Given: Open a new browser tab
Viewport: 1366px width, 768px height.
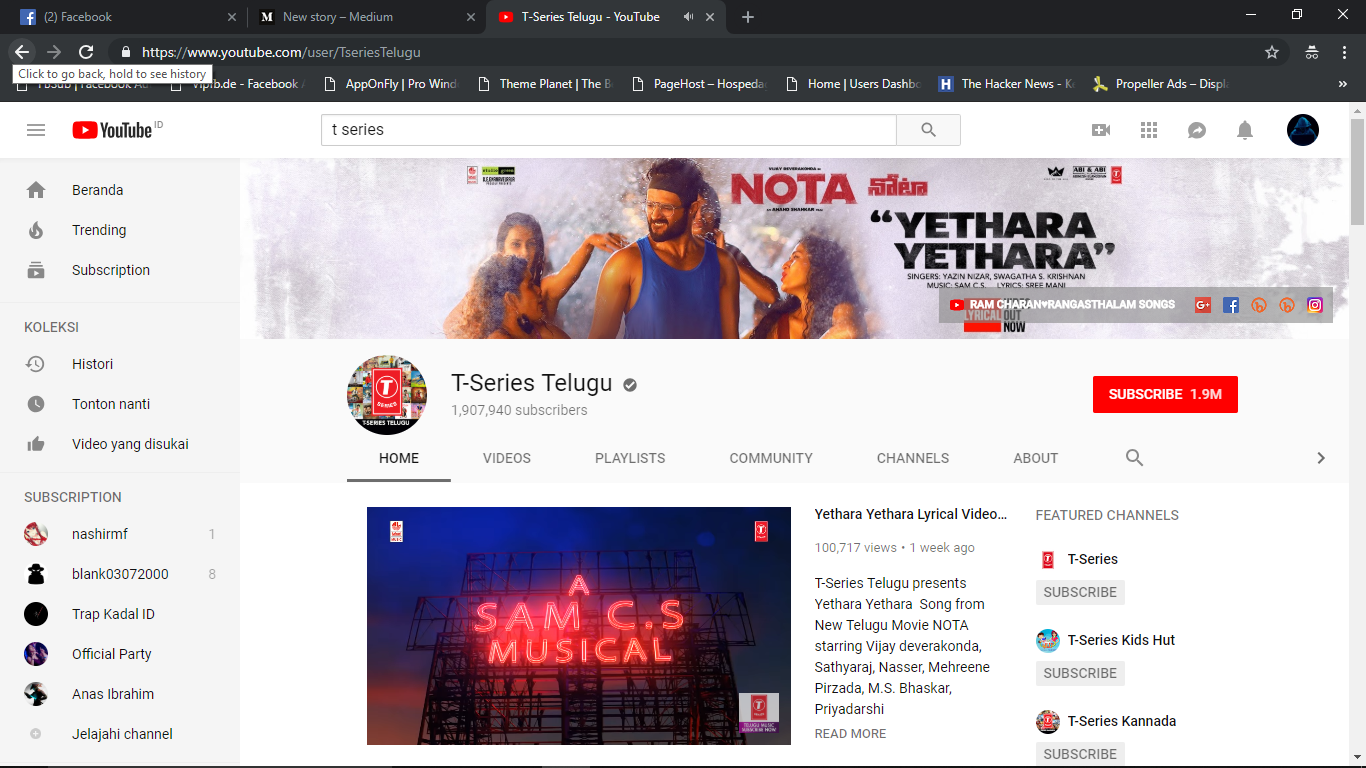Looking at the screenshot, I should tap(748, 17).
